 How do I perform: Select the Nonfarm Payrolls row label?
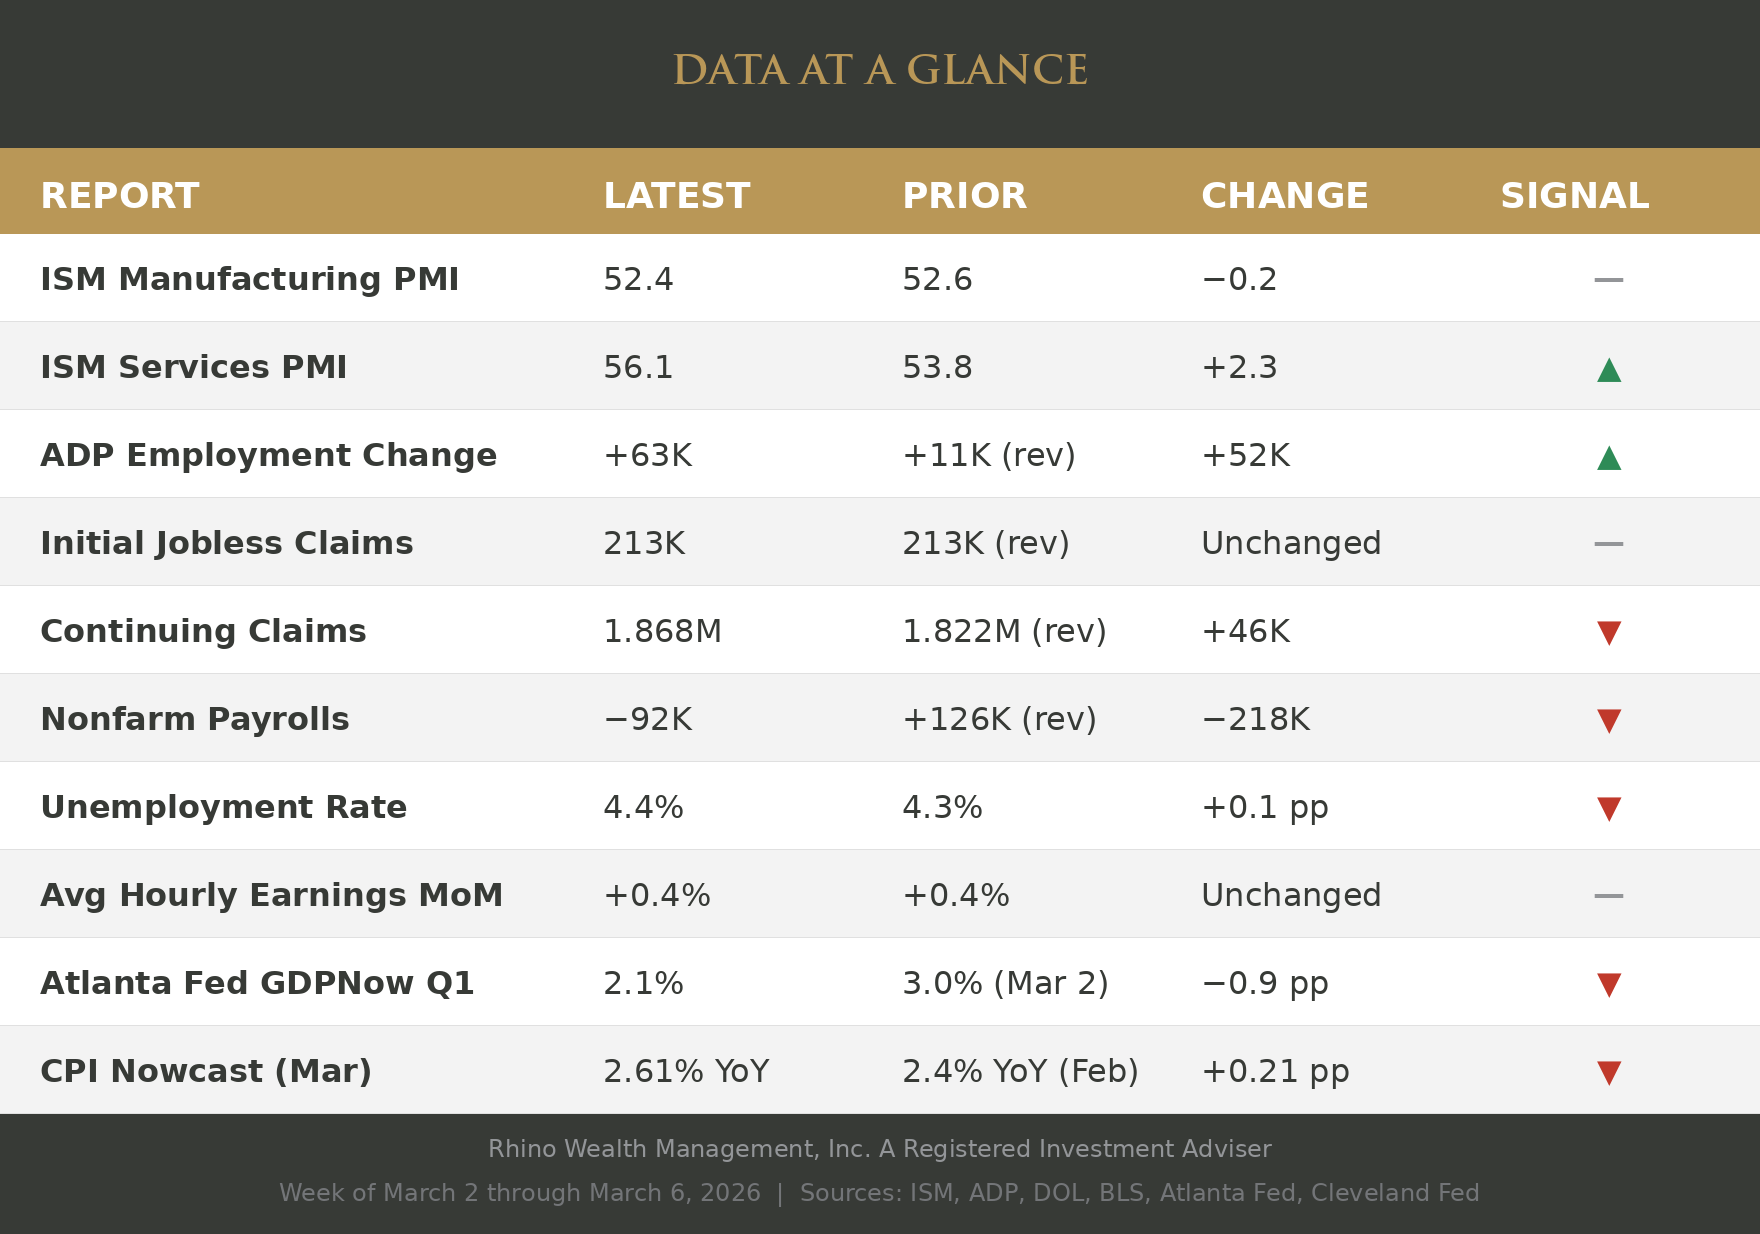coord(195,720)
